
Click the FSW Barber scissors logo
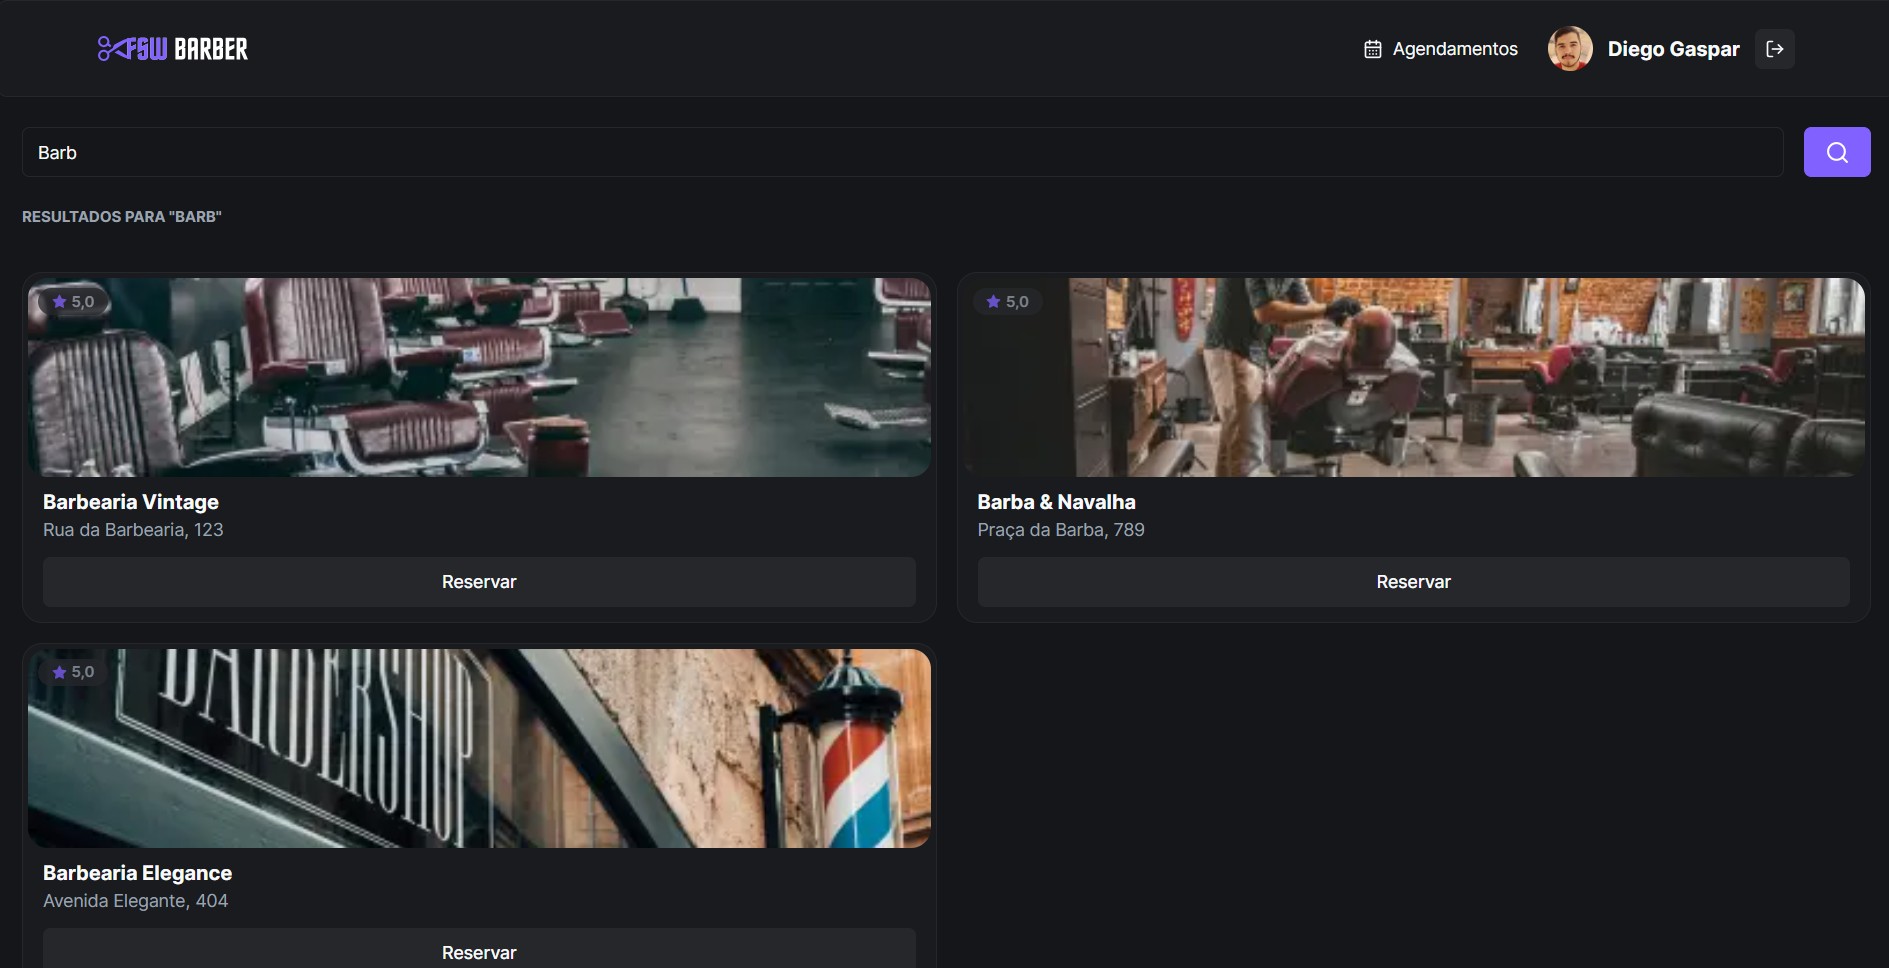pyautogui.click(x=172, y=49)
